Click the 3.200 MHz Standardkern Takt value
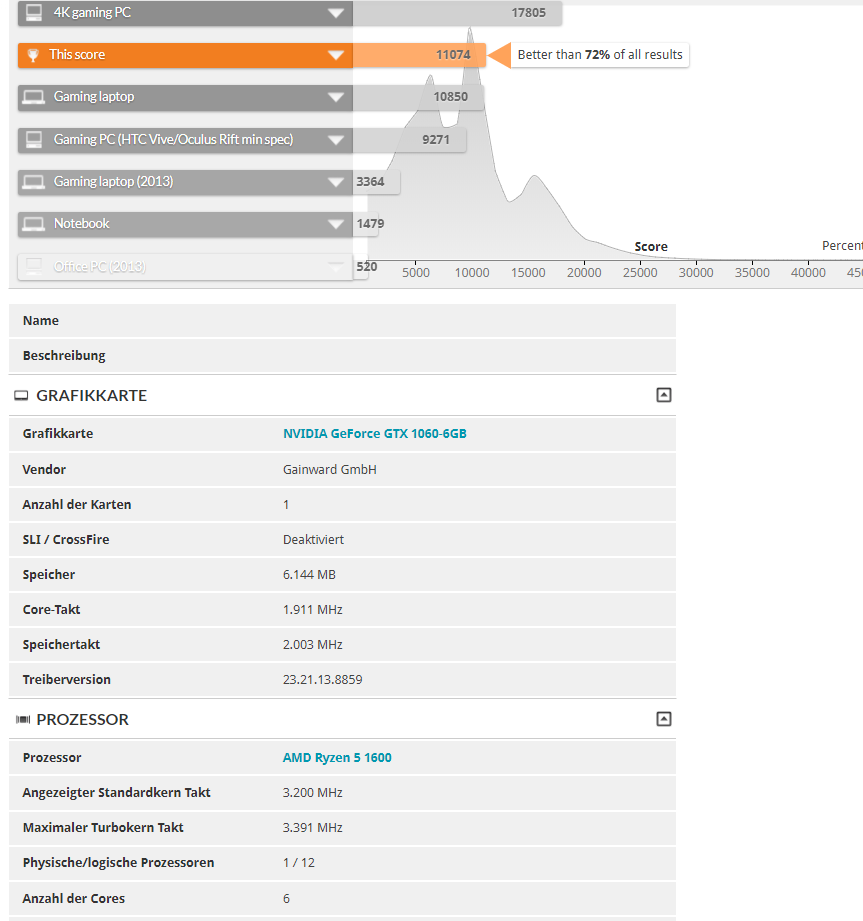This screenshot has width=863, height=921. [313, 793]
